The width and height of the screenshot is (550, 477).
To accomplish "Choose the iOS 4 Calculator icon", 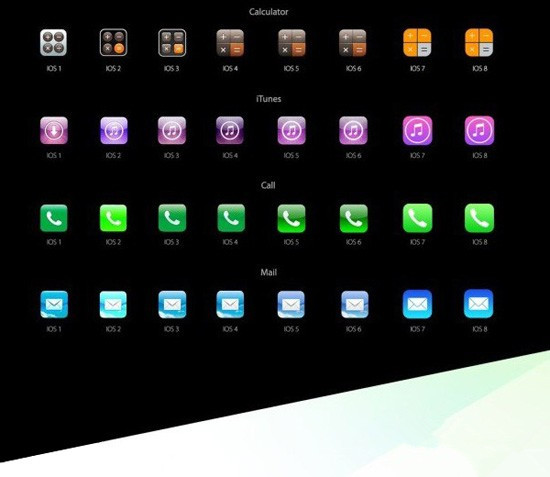I will [230, 43].
